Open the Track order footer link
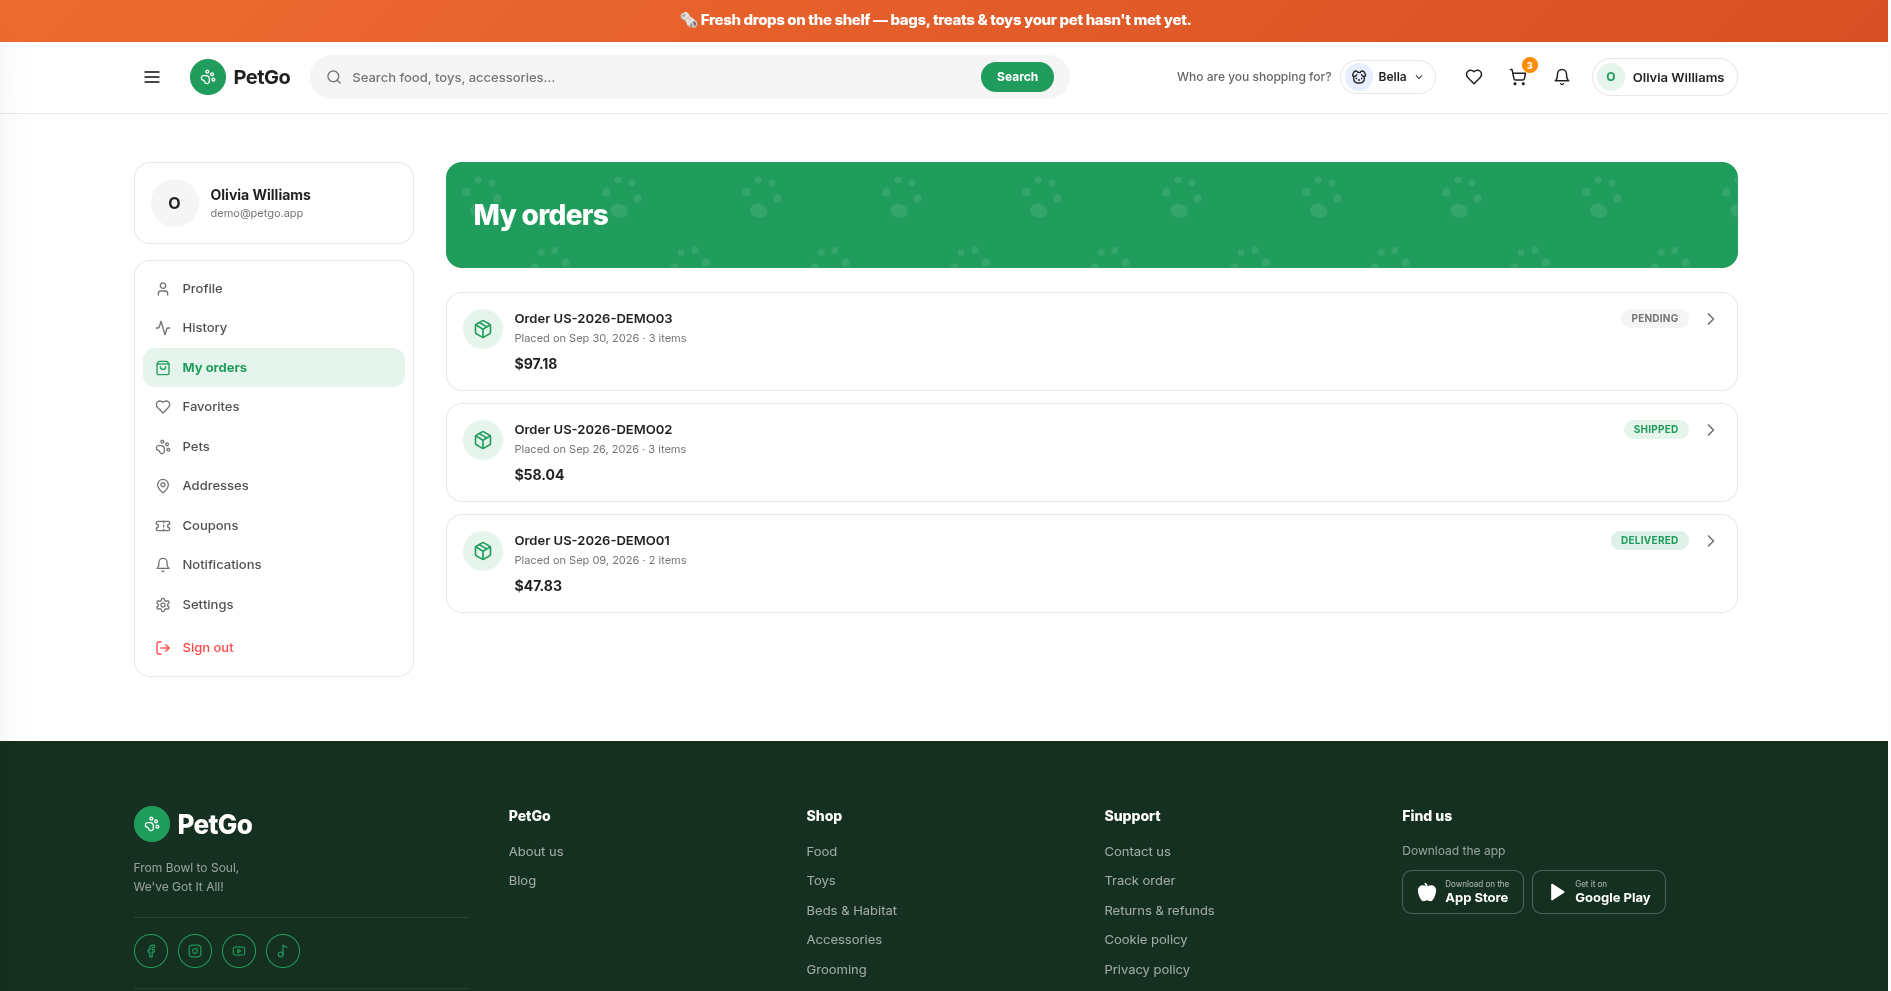 point(1140,881)
